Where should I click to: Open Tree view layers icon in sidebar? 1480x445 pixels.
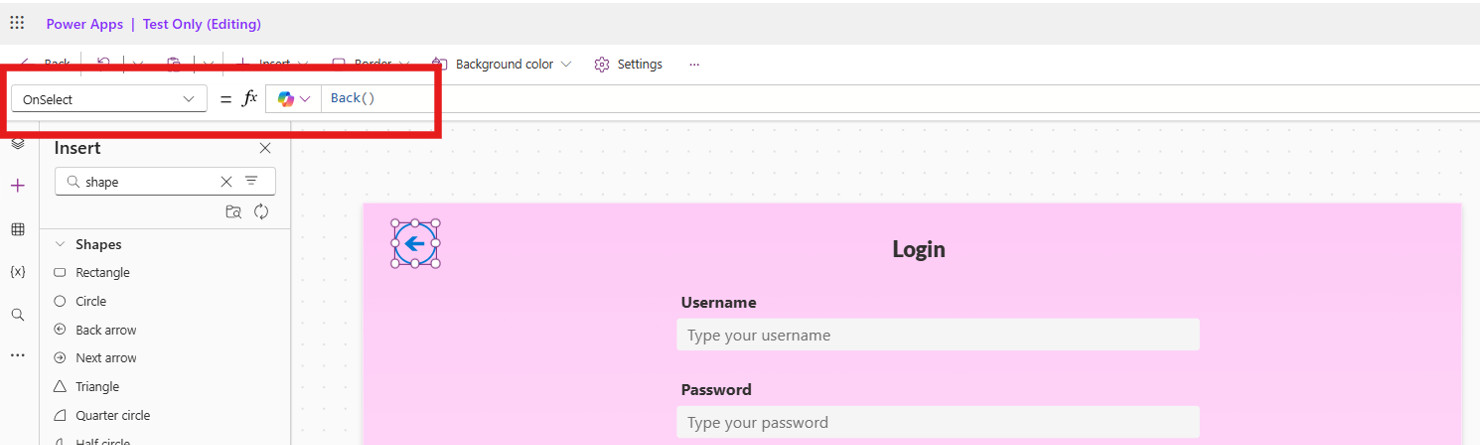[17, 144]
